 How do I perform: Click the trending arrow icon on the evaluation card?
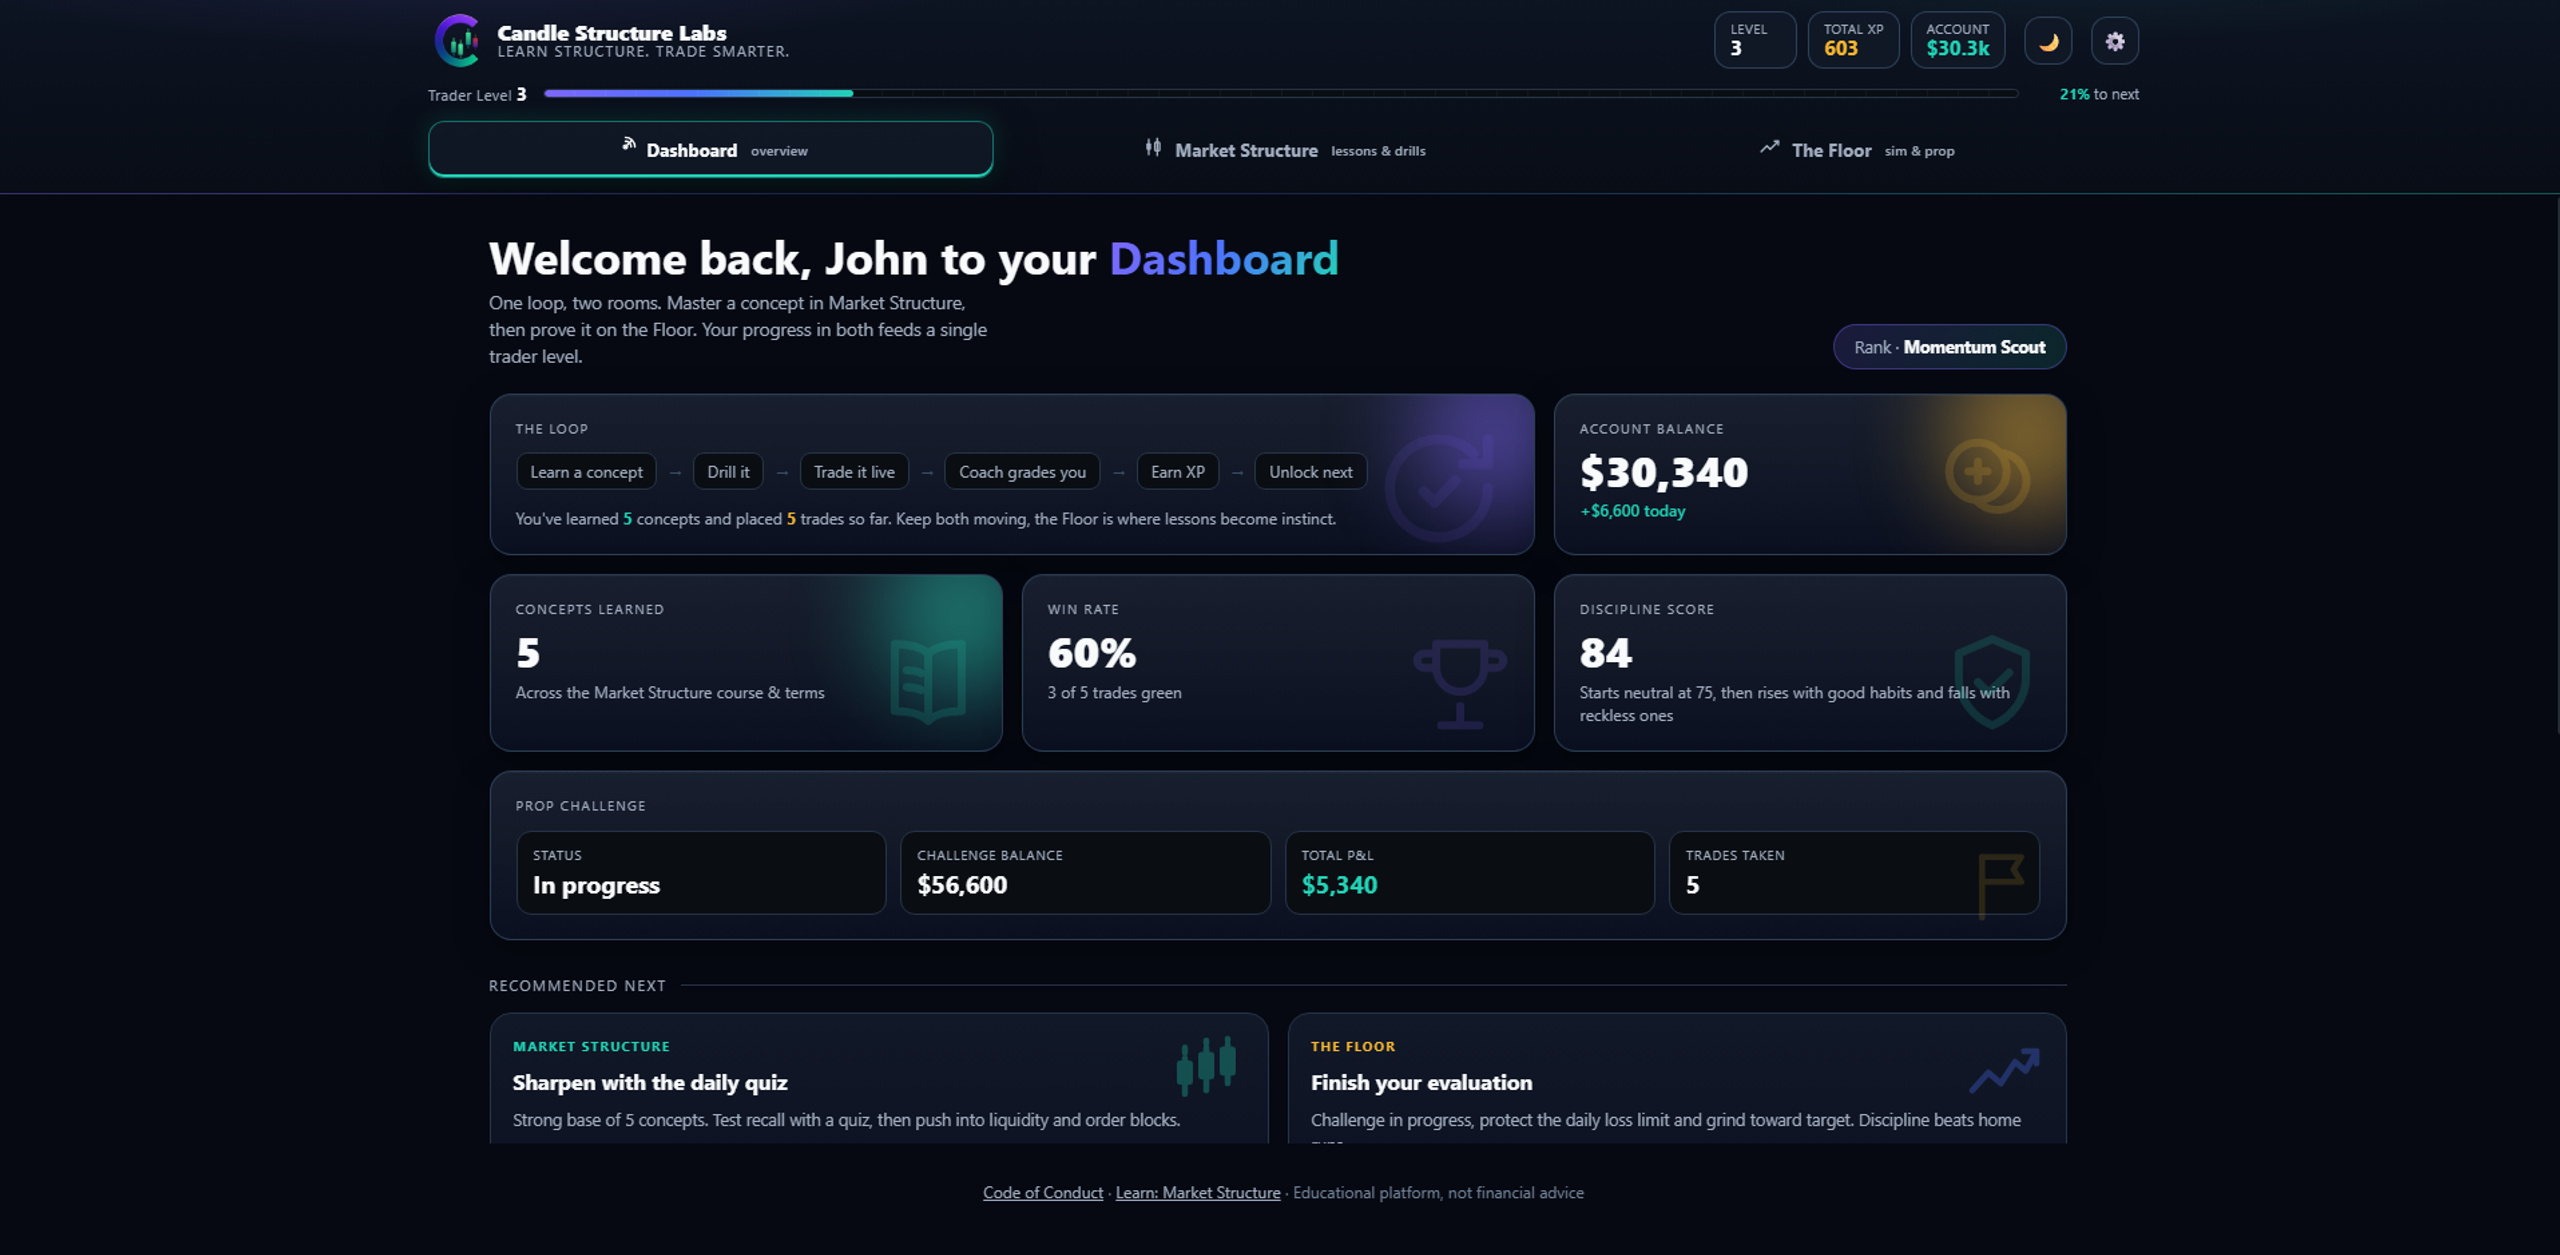click(x=2004, y=1070)
